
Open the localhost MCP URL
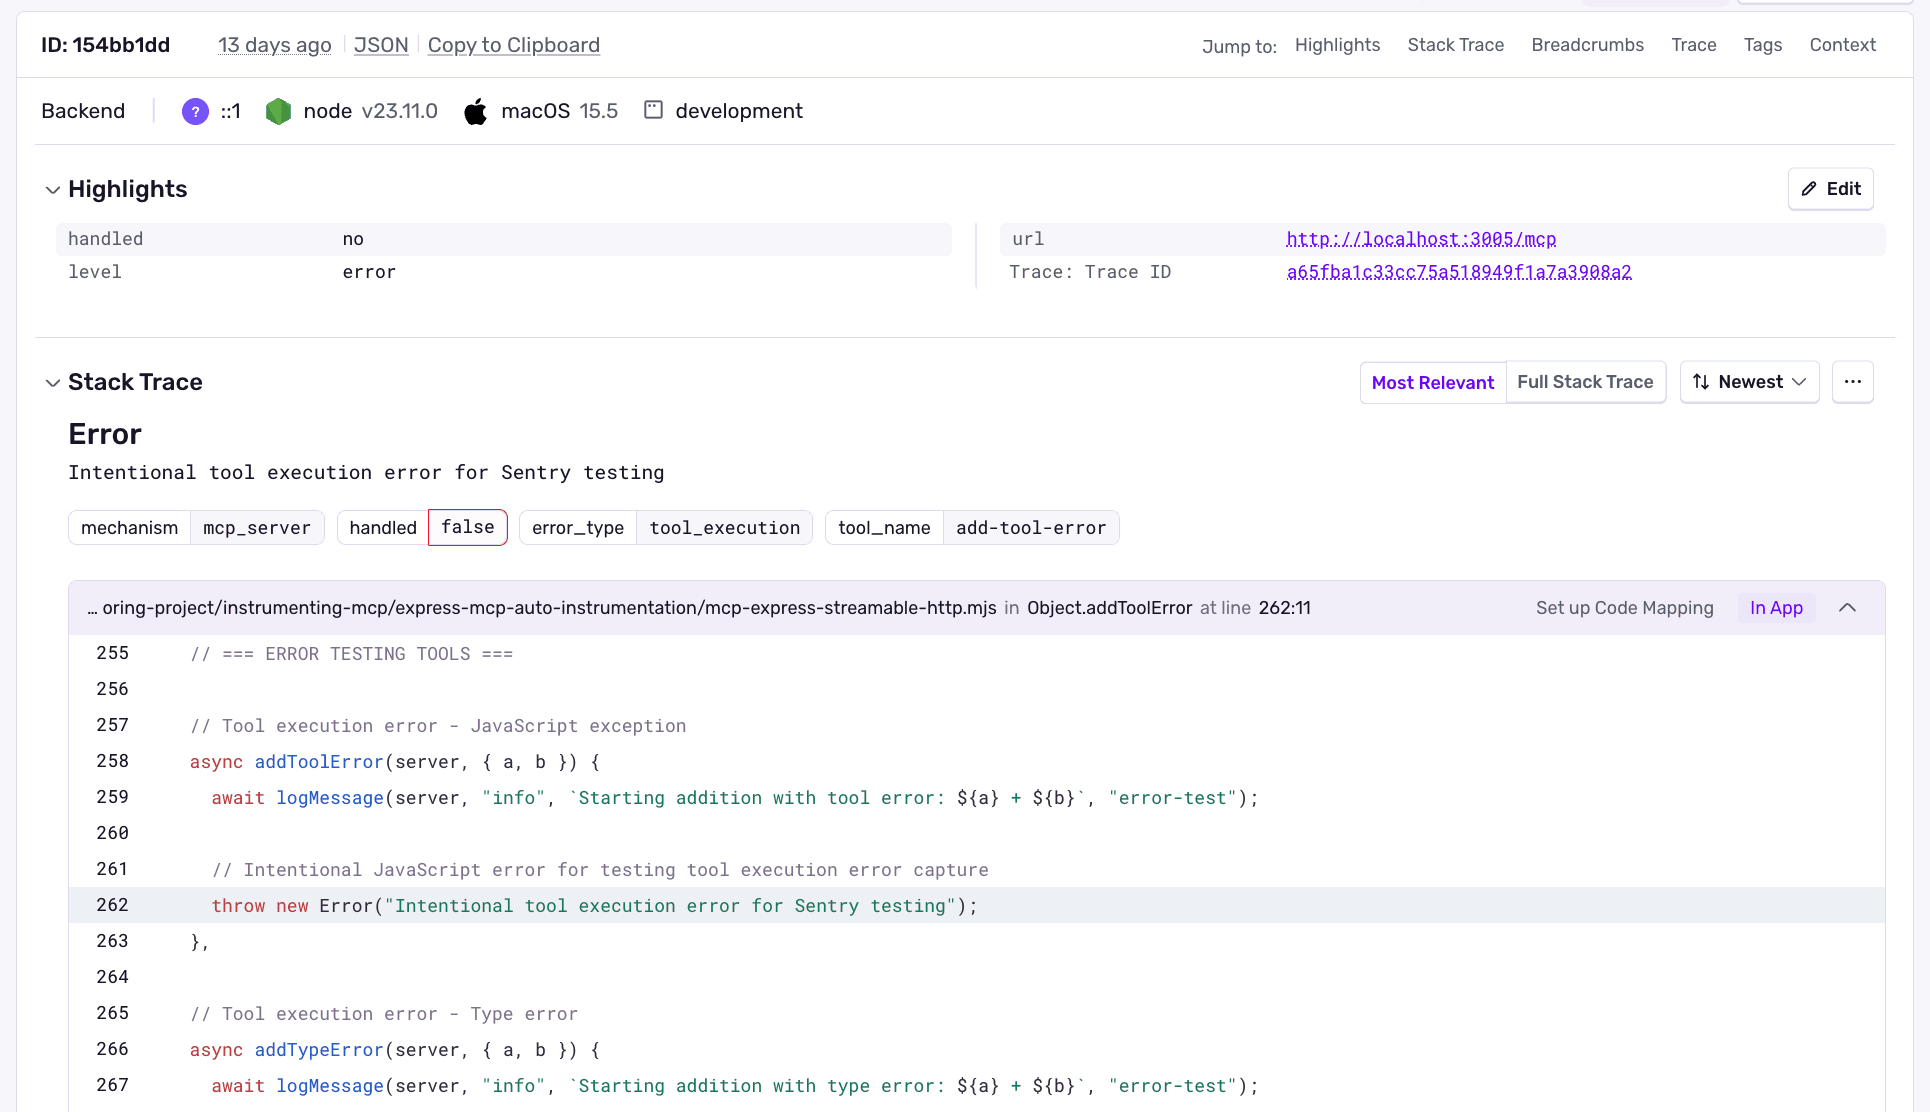pos(1420,239)
